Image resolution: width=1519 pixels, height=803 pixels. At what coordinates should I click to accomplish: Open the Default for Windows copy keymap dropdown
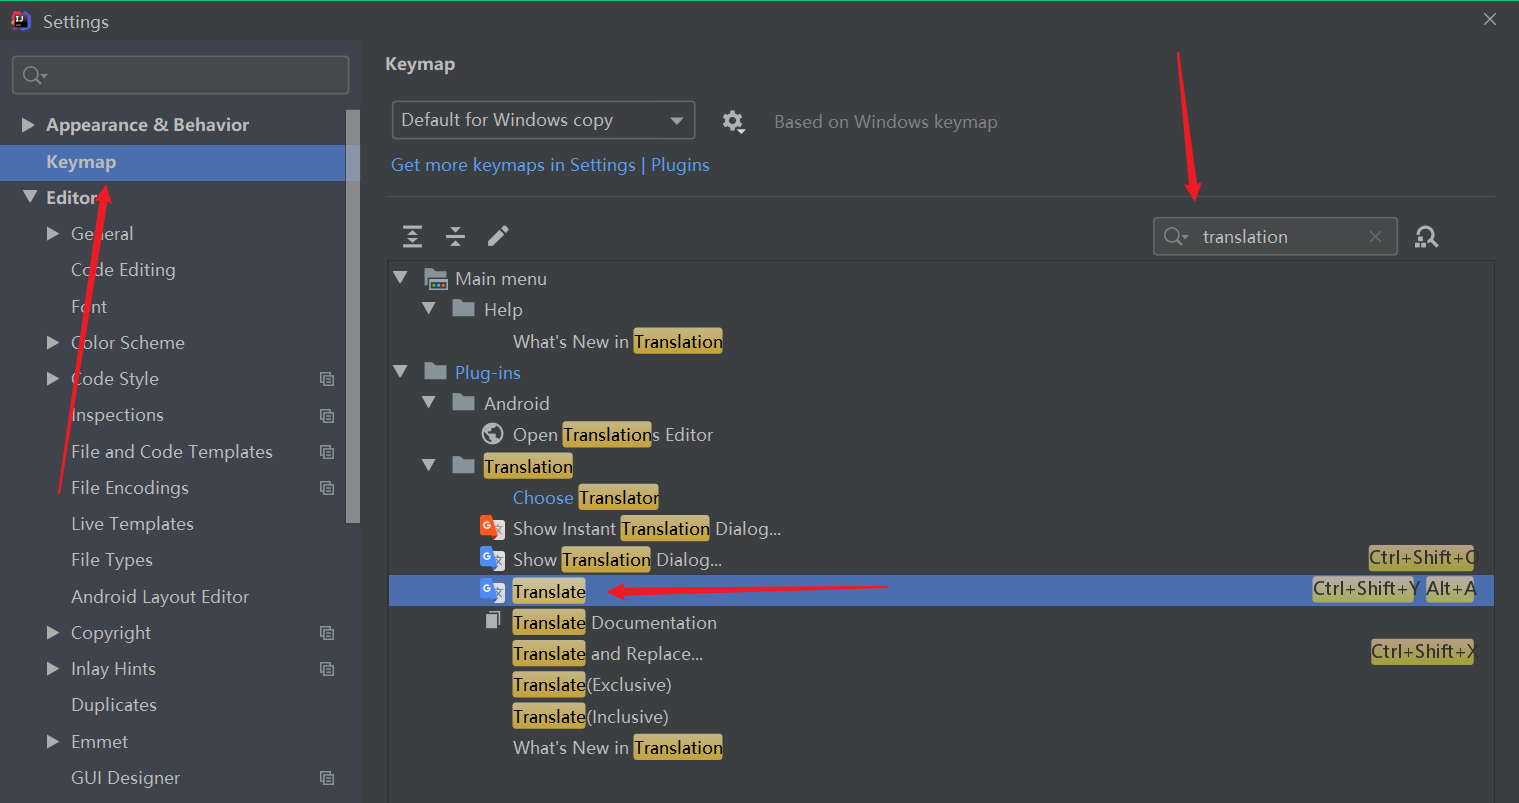point(543,120)
